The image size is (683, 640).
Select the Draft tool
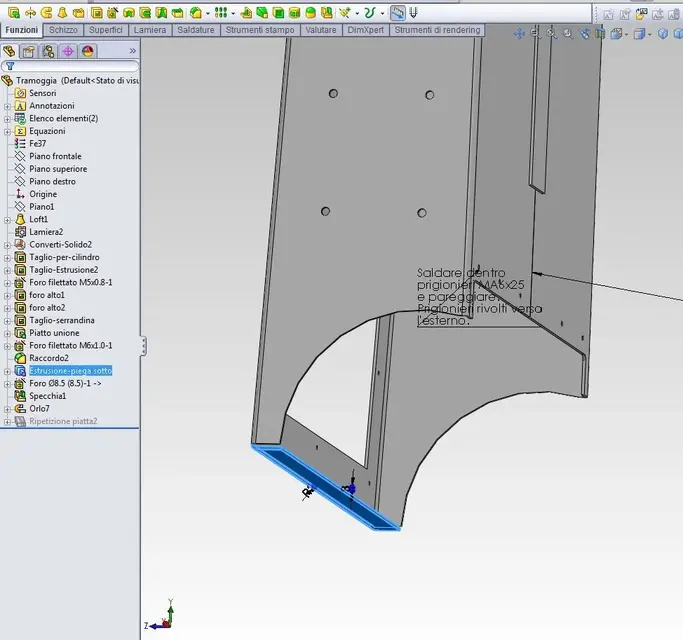click(262, 13)
